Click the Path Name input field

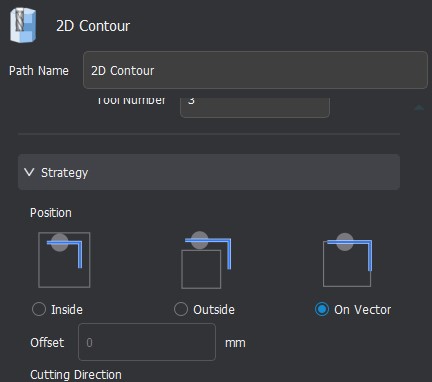pyautogui.click(x=255, y=70)
